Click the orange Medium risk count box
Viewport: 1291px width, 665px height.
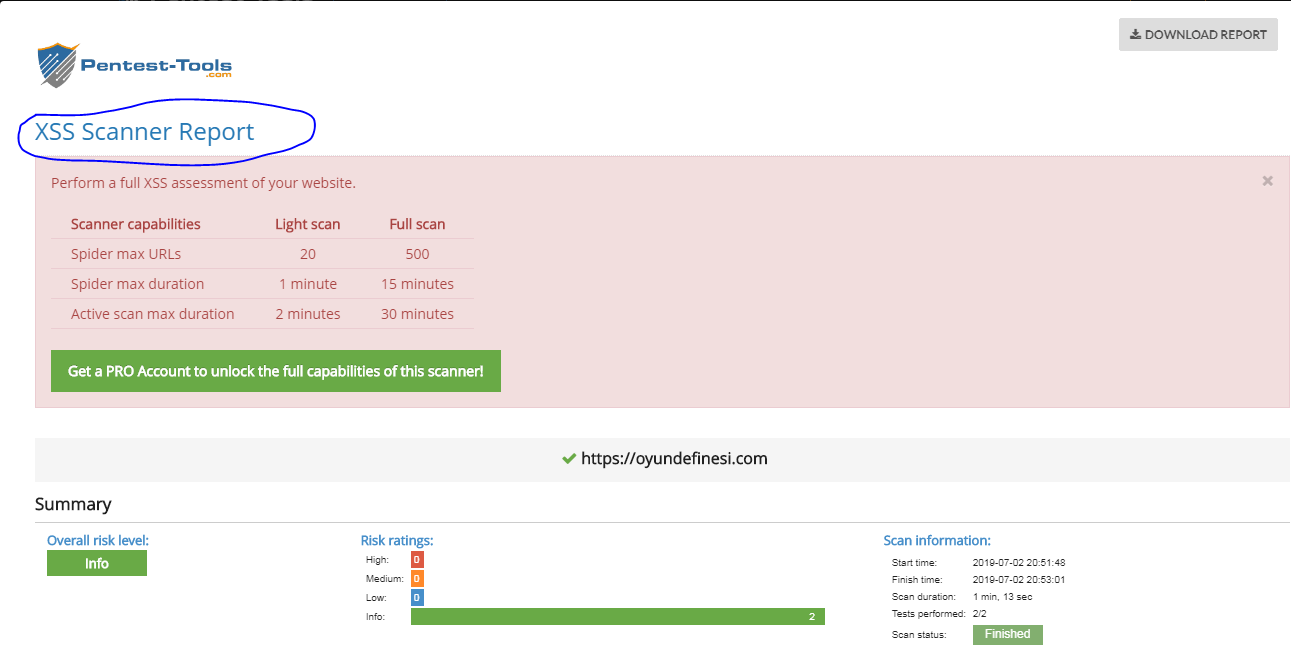[417, 579]
